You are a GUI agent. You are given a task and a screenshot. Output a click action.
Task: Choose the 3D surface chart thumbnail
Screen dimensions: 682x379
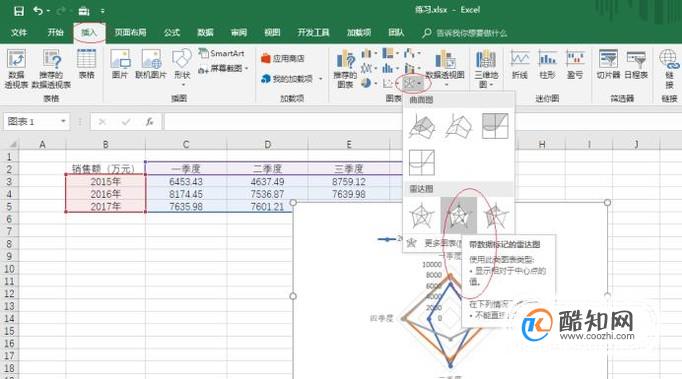coord(421,126)
